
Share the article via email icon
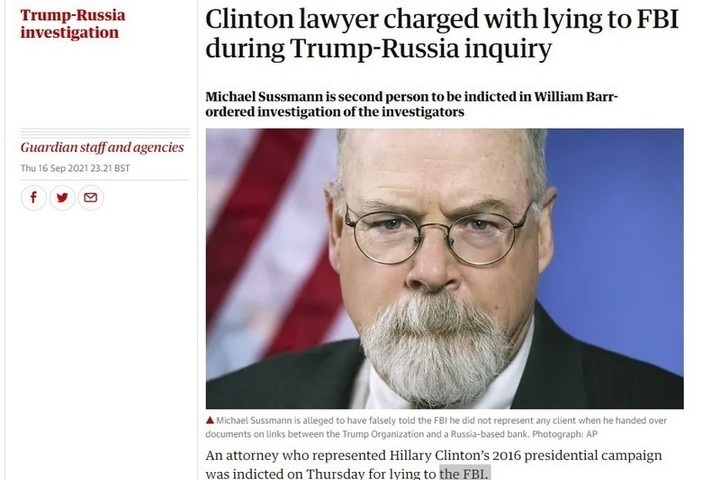(91, 197)
